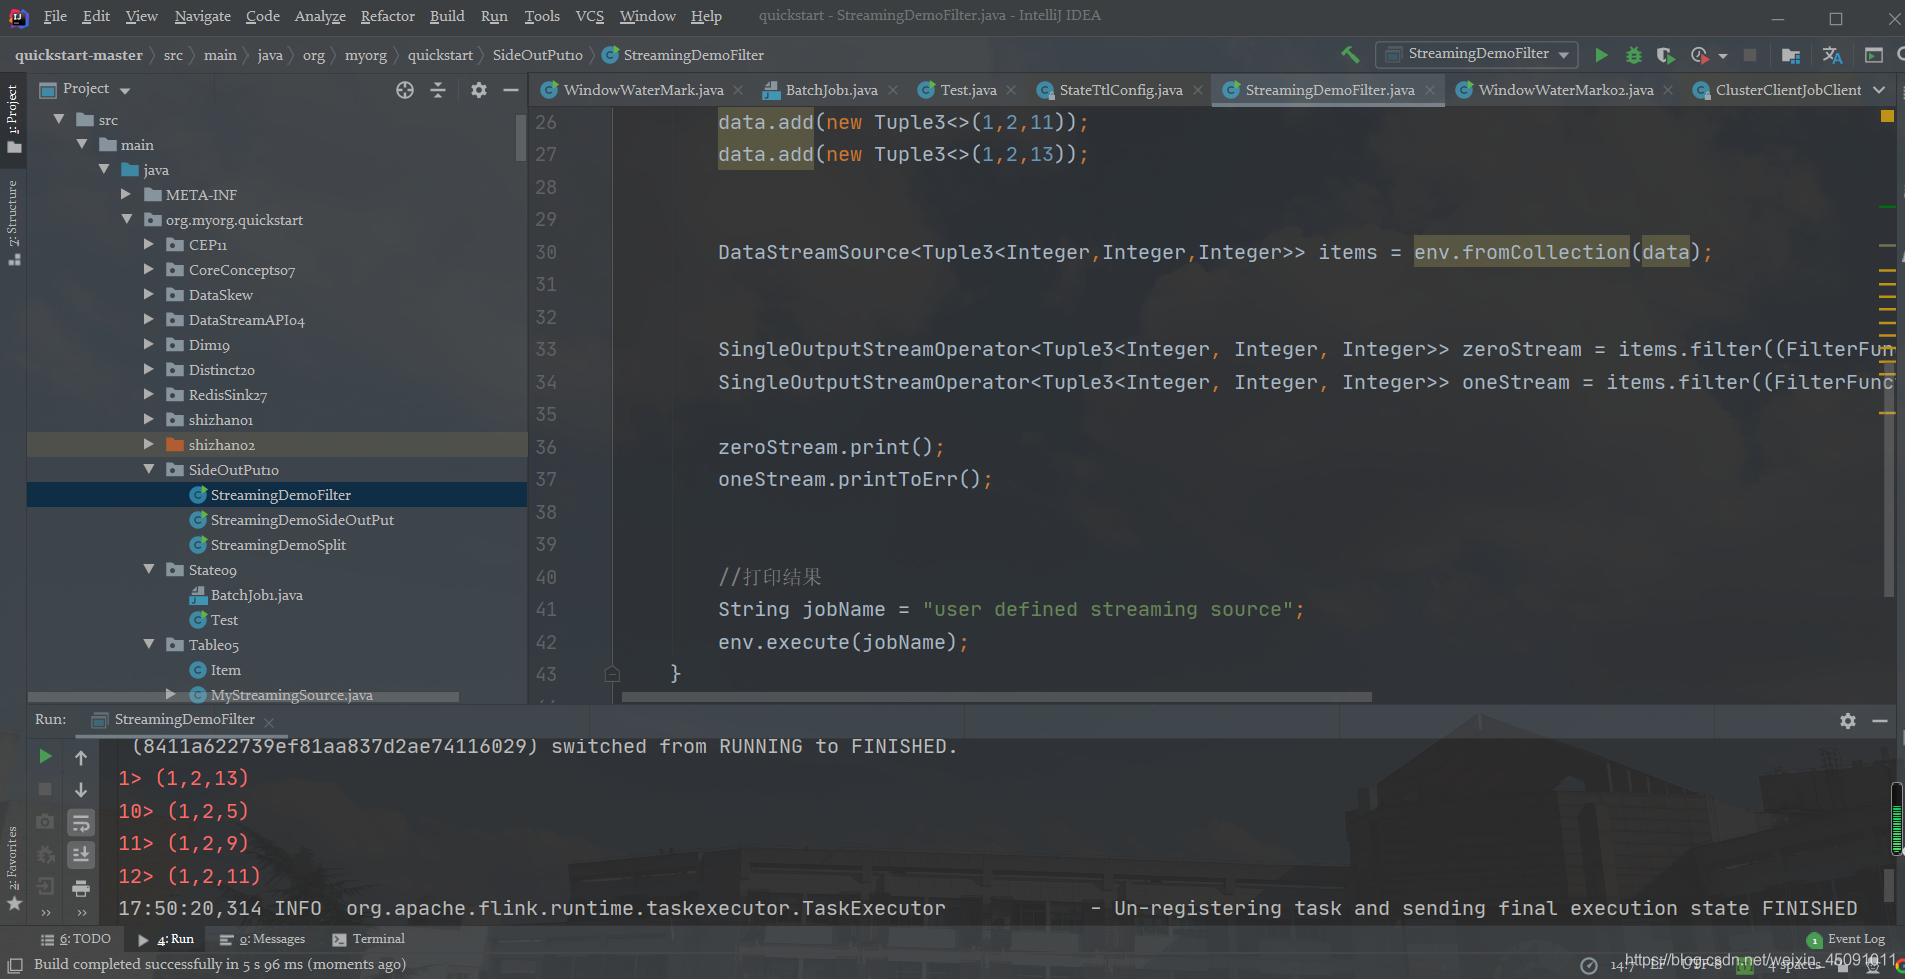Open the profiler options dropdown arrow

tap(1723, 56)
